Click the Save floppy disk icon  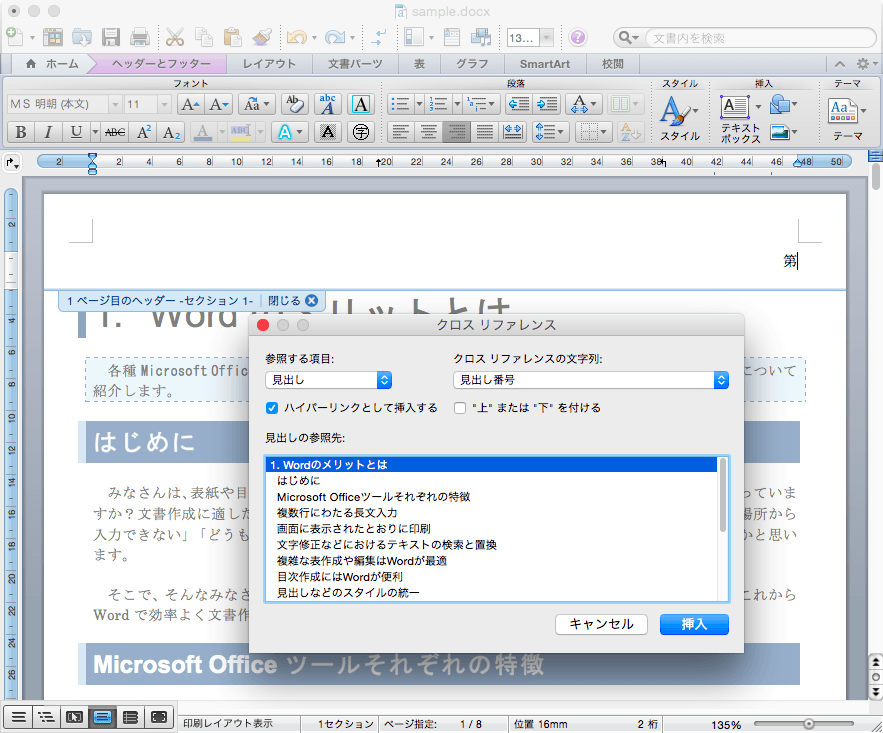click(x=111, y=38)
